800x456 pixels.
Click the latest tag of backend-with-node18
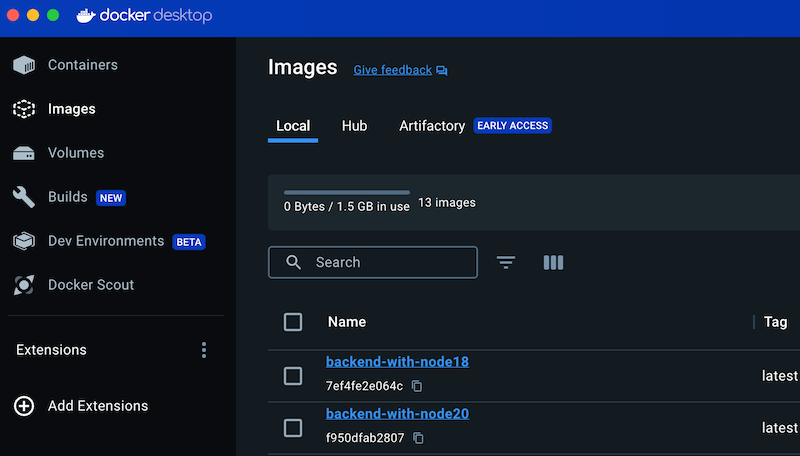click(780, 376)
